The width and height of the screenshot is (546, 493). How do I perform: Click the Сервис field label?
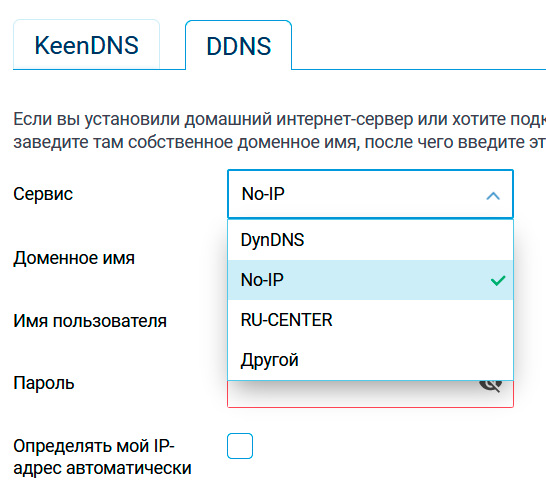click(x=43, y=194)
